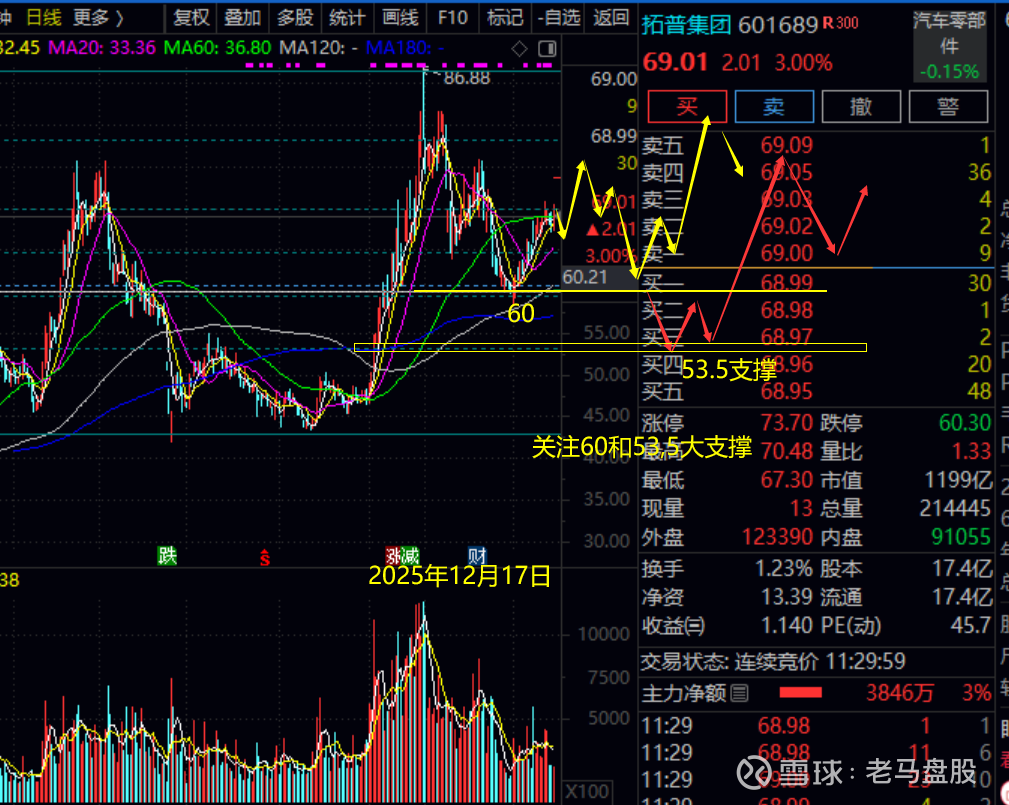Click the 内盘 value 91055
The image size is (1009, 805).
coord(961,537)
